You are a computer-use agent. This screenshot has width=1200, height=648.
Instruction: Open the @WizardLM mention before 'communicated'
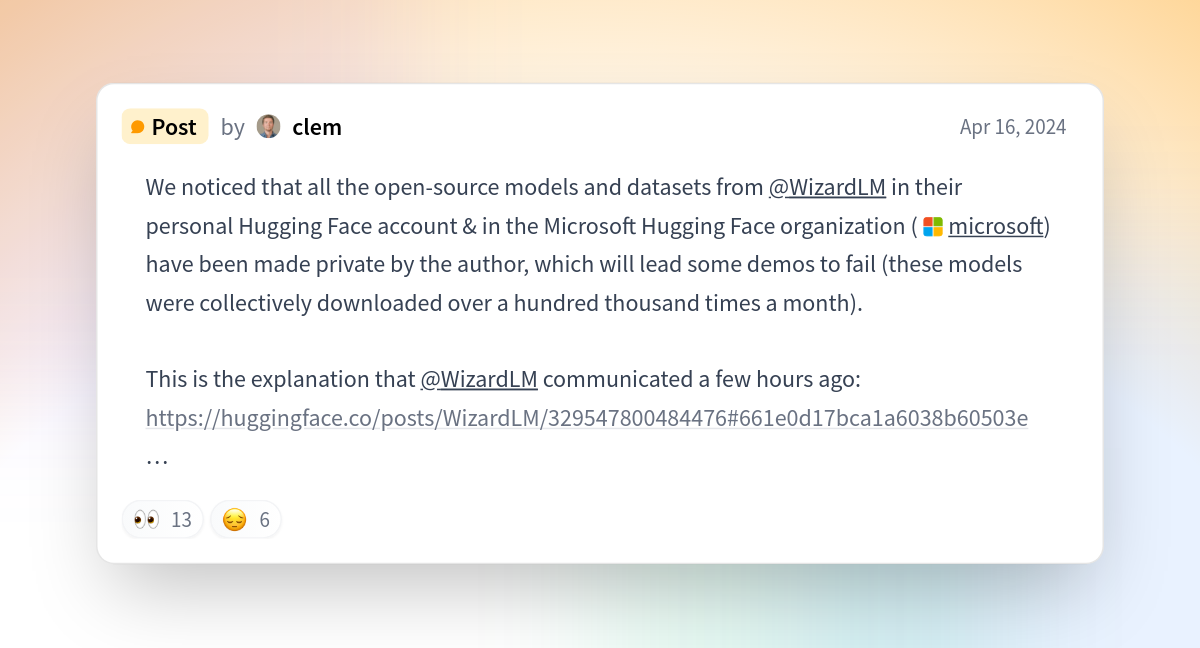click(479, 380)
